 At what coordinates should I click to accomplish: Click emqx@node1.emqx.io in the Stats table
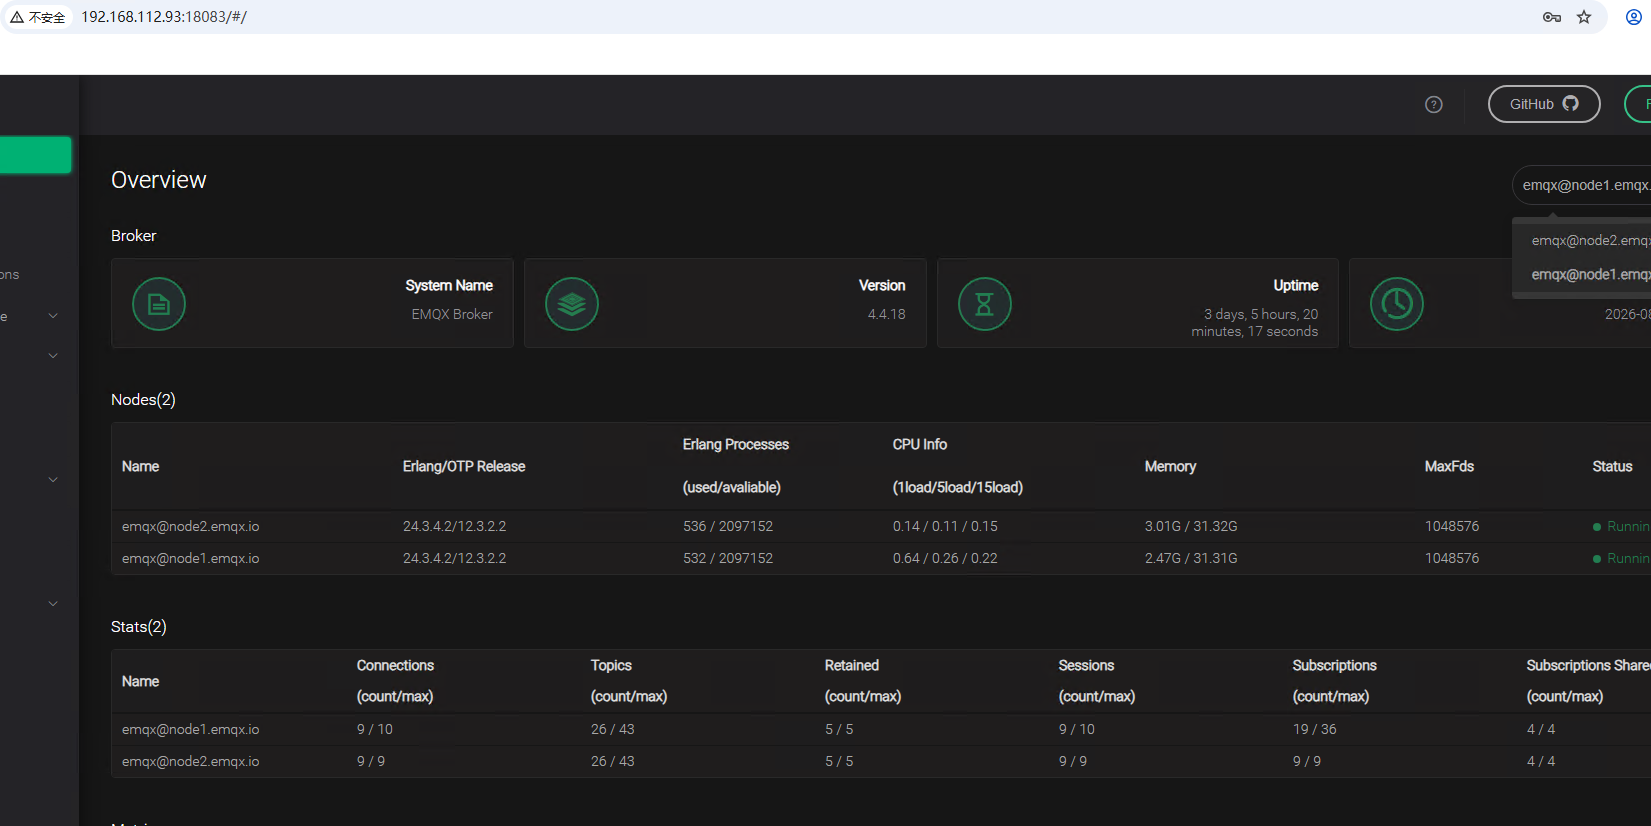190,729
